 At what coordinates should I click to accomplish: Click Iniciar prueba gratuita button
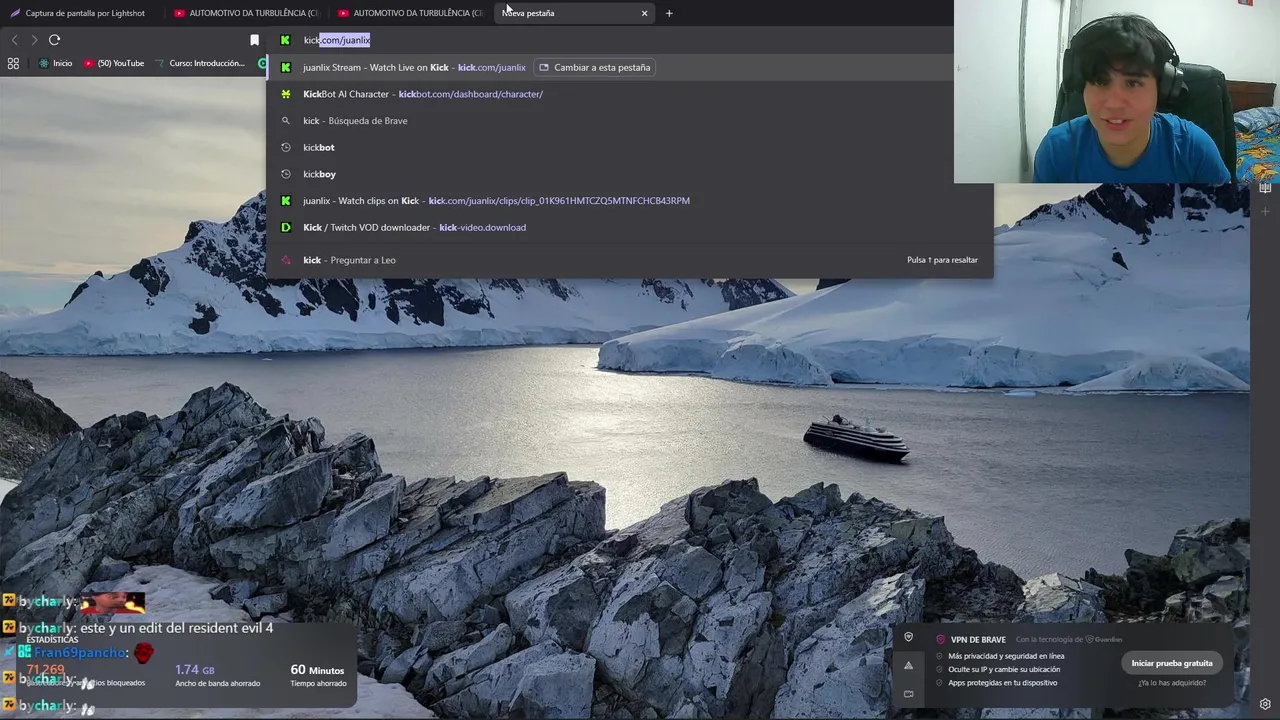(x=1172, y=663)
